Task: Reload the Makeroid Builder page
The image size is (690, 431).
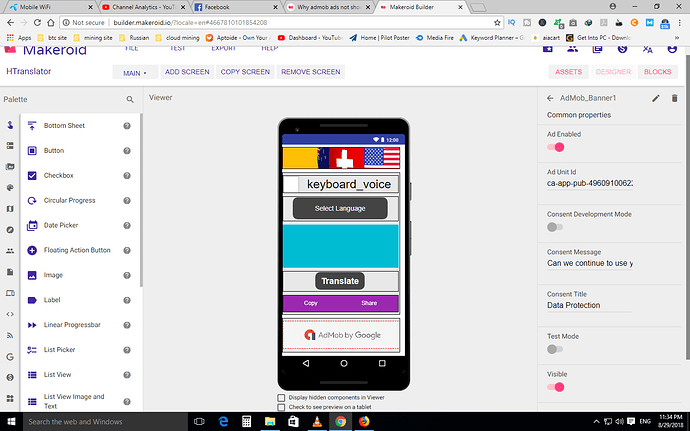Action: [x=37, y=22]
